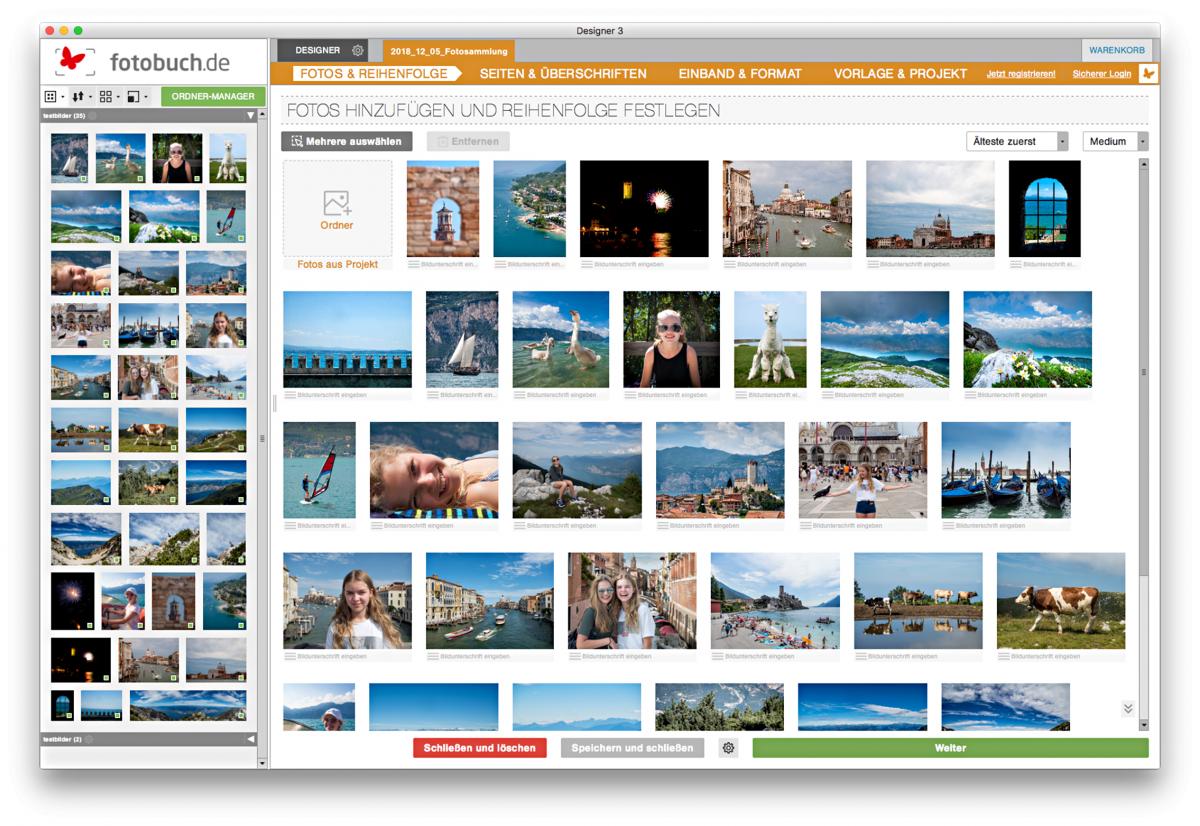Go to EINBAND & FORMAT step
1200x826 pixels.
click(x=740, y=73)
